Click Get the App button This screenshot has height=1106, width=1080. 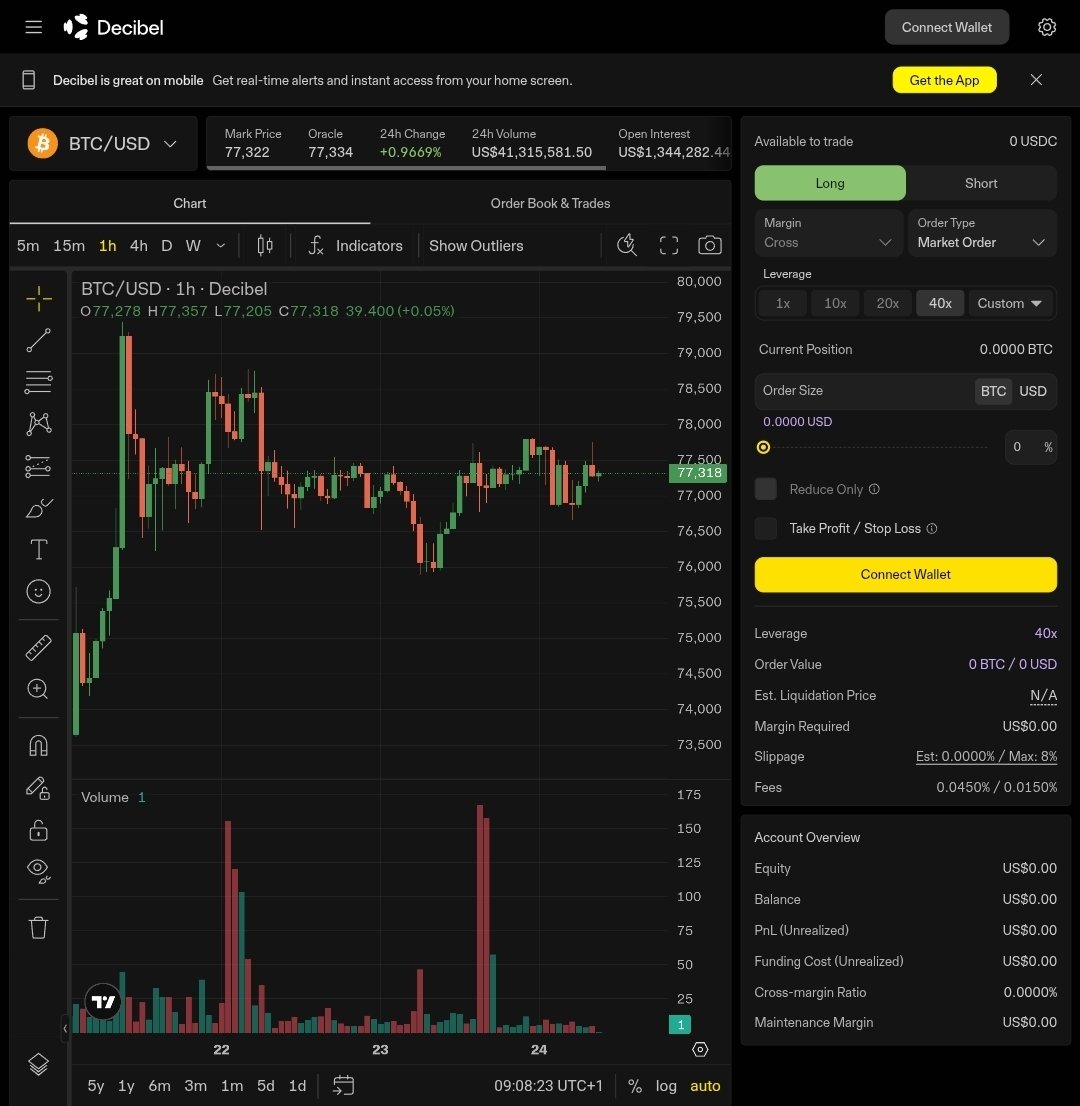(x=944, y=80)
